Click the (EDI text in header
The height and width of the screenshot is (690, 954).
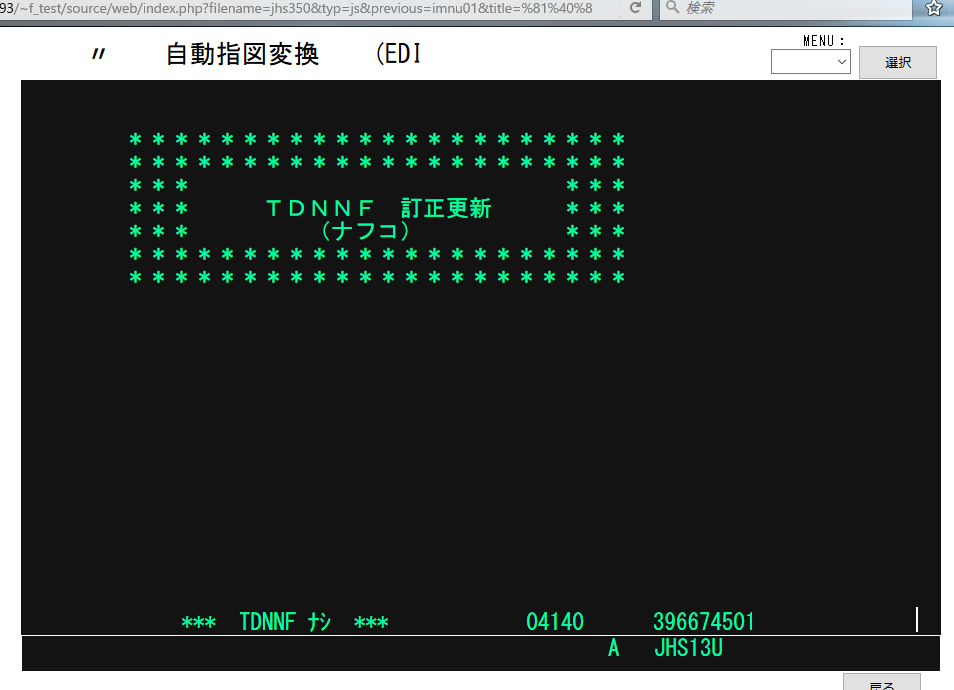(399, 55)
